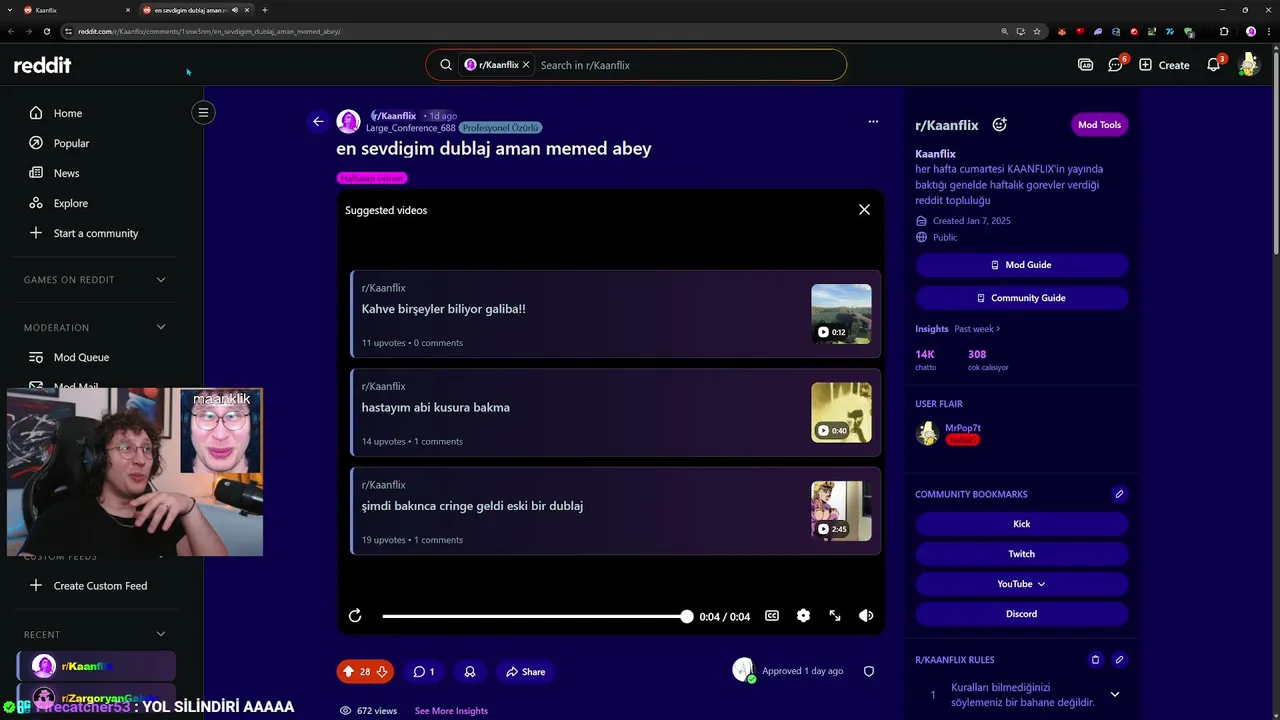1280x720 pixels.
Task: Enter fullscreen video mode
Action: click(x=835, y=616)
